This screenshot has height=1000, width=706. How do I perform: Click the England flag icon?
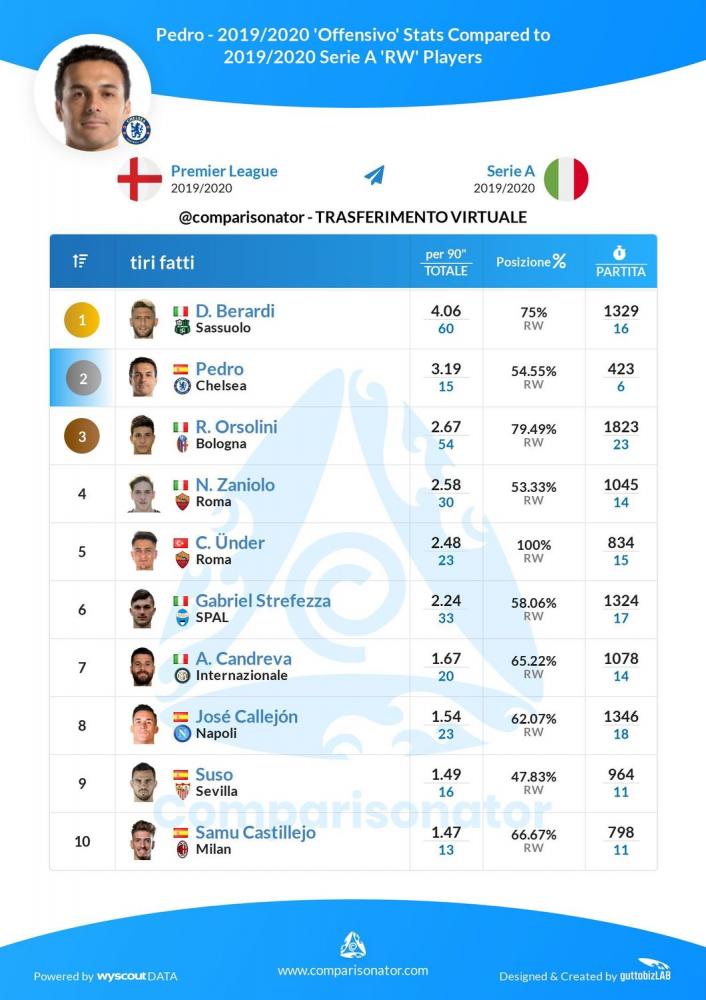[140, 179]
